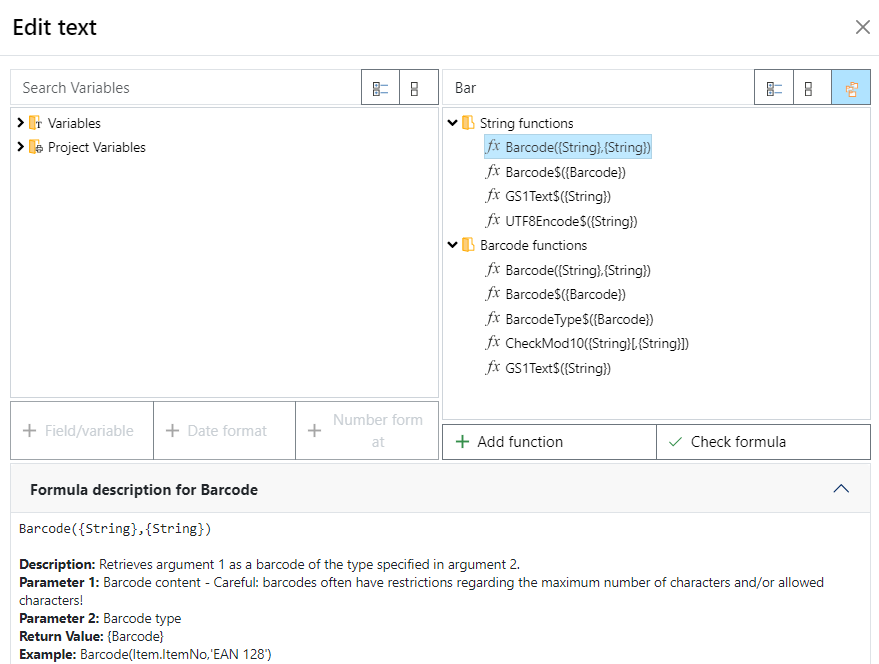Toggle the highlighted orange category grouping button
Viewport: 879px width, 664px height.
[851, 88]
